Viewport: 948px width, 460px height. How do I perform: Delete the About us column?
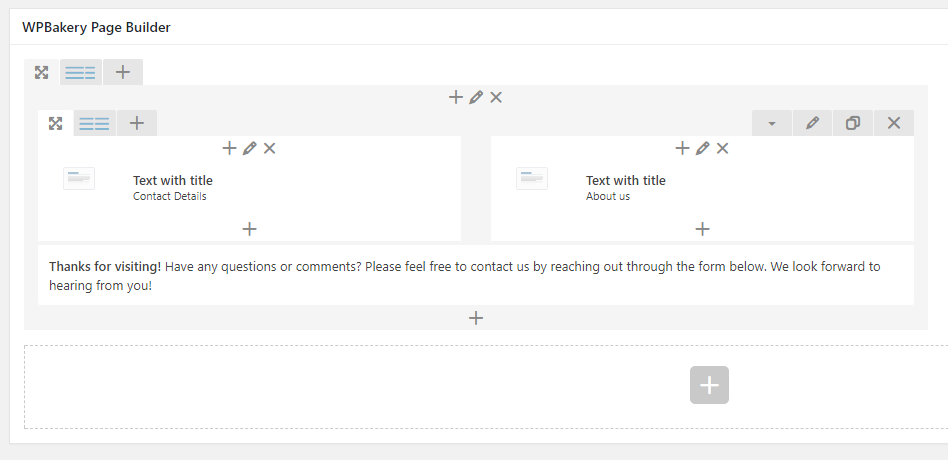tap(722, 148)
